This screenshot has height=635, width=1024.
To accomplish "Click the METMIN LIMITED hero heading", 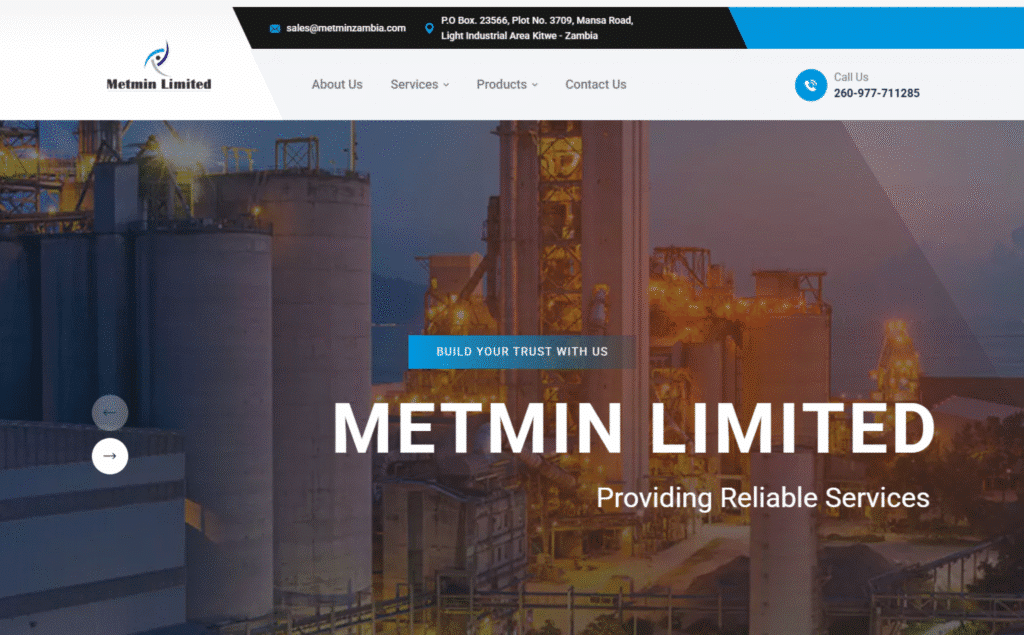I will (634, 429).
